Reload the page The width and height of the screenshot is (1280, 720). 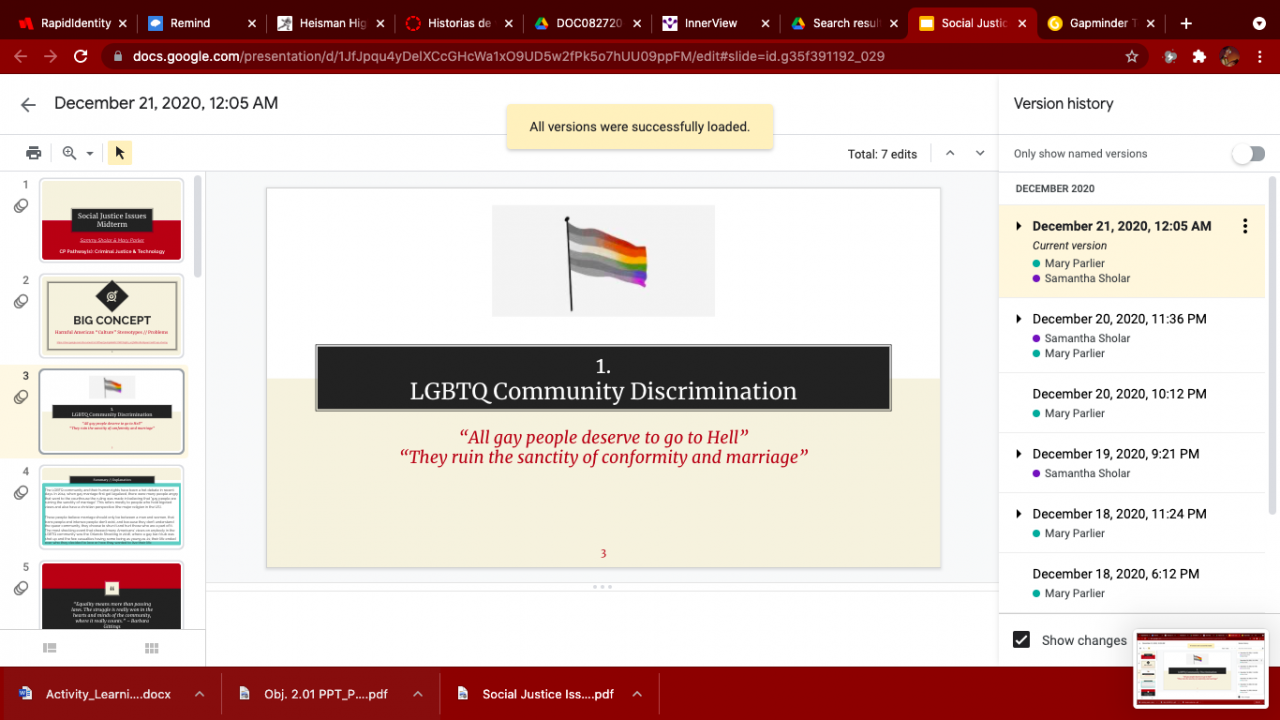coord(81,57)
